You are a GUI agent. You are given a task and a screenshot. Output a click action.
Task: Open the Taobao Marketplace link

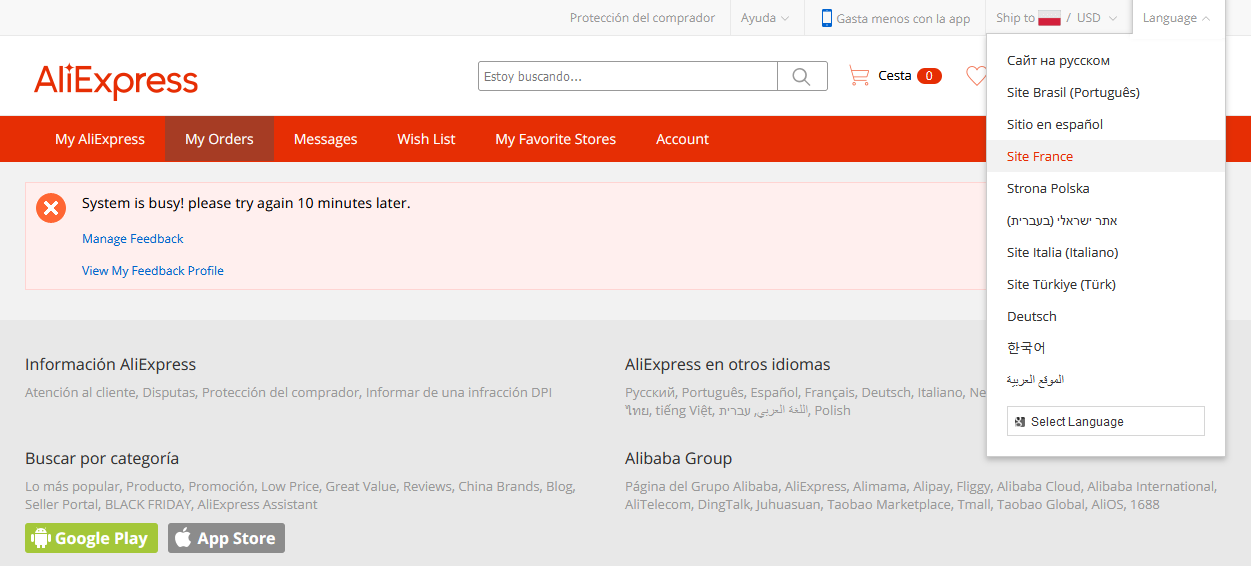point(888,504)
